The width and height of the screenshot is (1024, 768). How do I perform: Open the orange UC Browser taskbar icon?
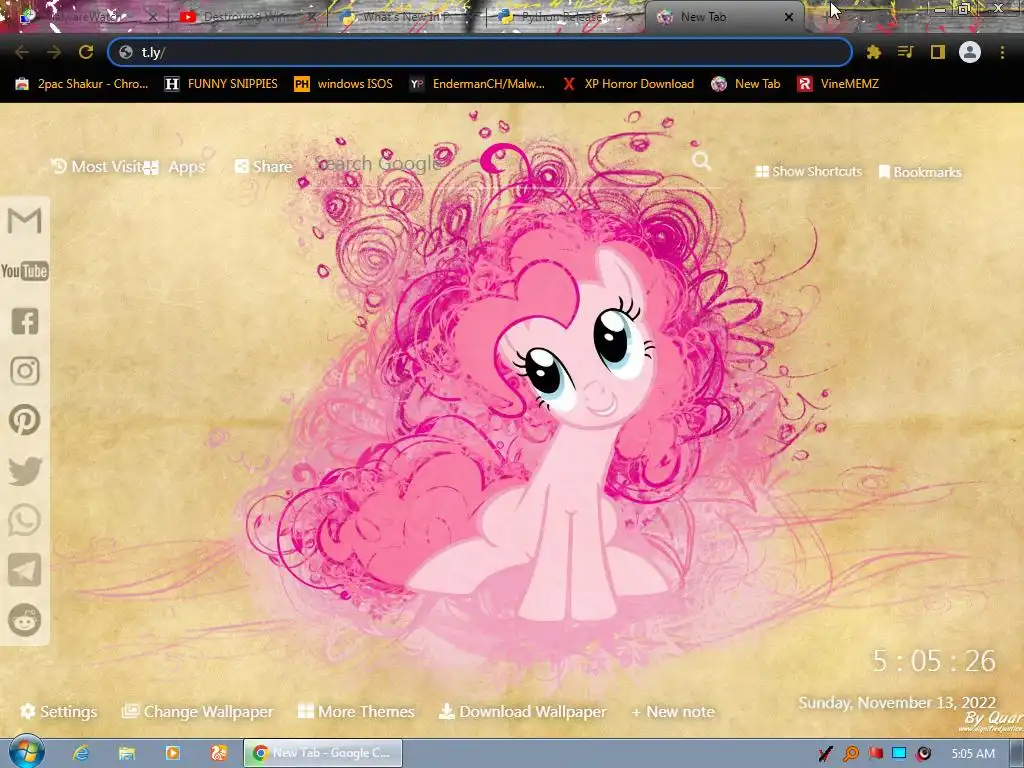click(218, 753)
